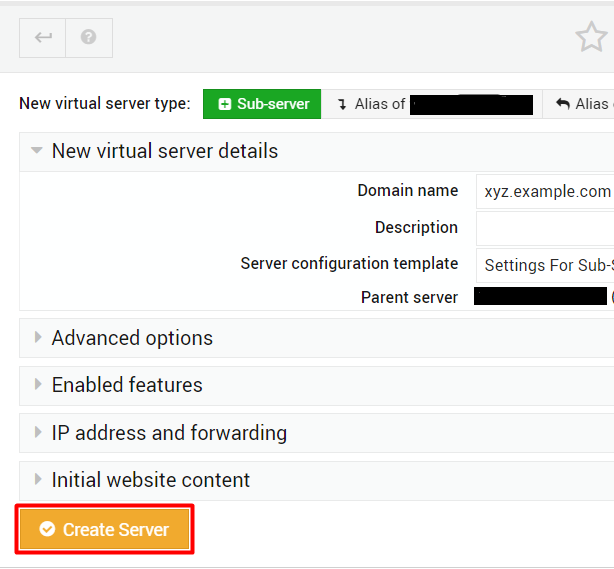Image resolution: width=614 pixels, height=569 pixels.
Task: Click the New virtual server type label
Action: pos(105,104)
